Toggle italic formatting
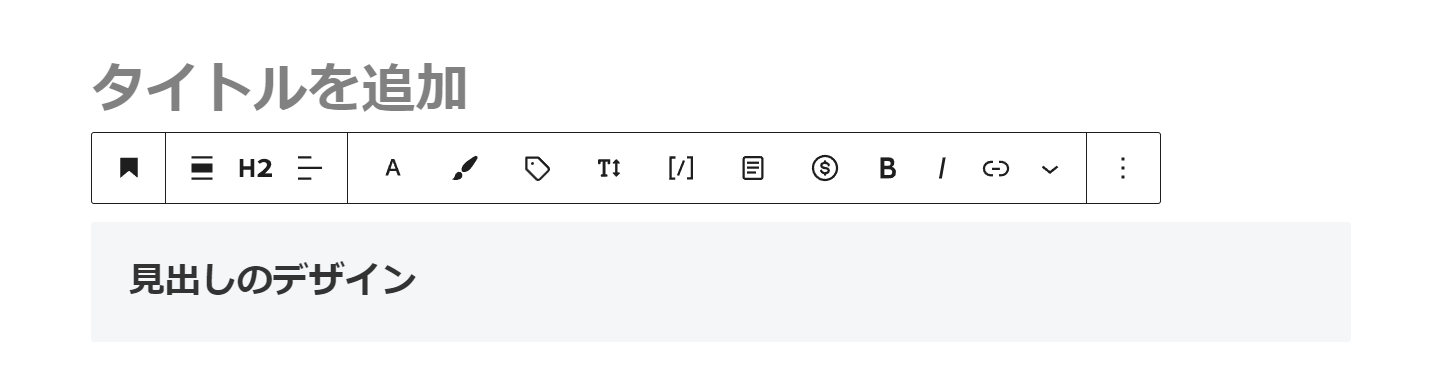Viewport: 1443px width, 372px height. click(941, 168)
